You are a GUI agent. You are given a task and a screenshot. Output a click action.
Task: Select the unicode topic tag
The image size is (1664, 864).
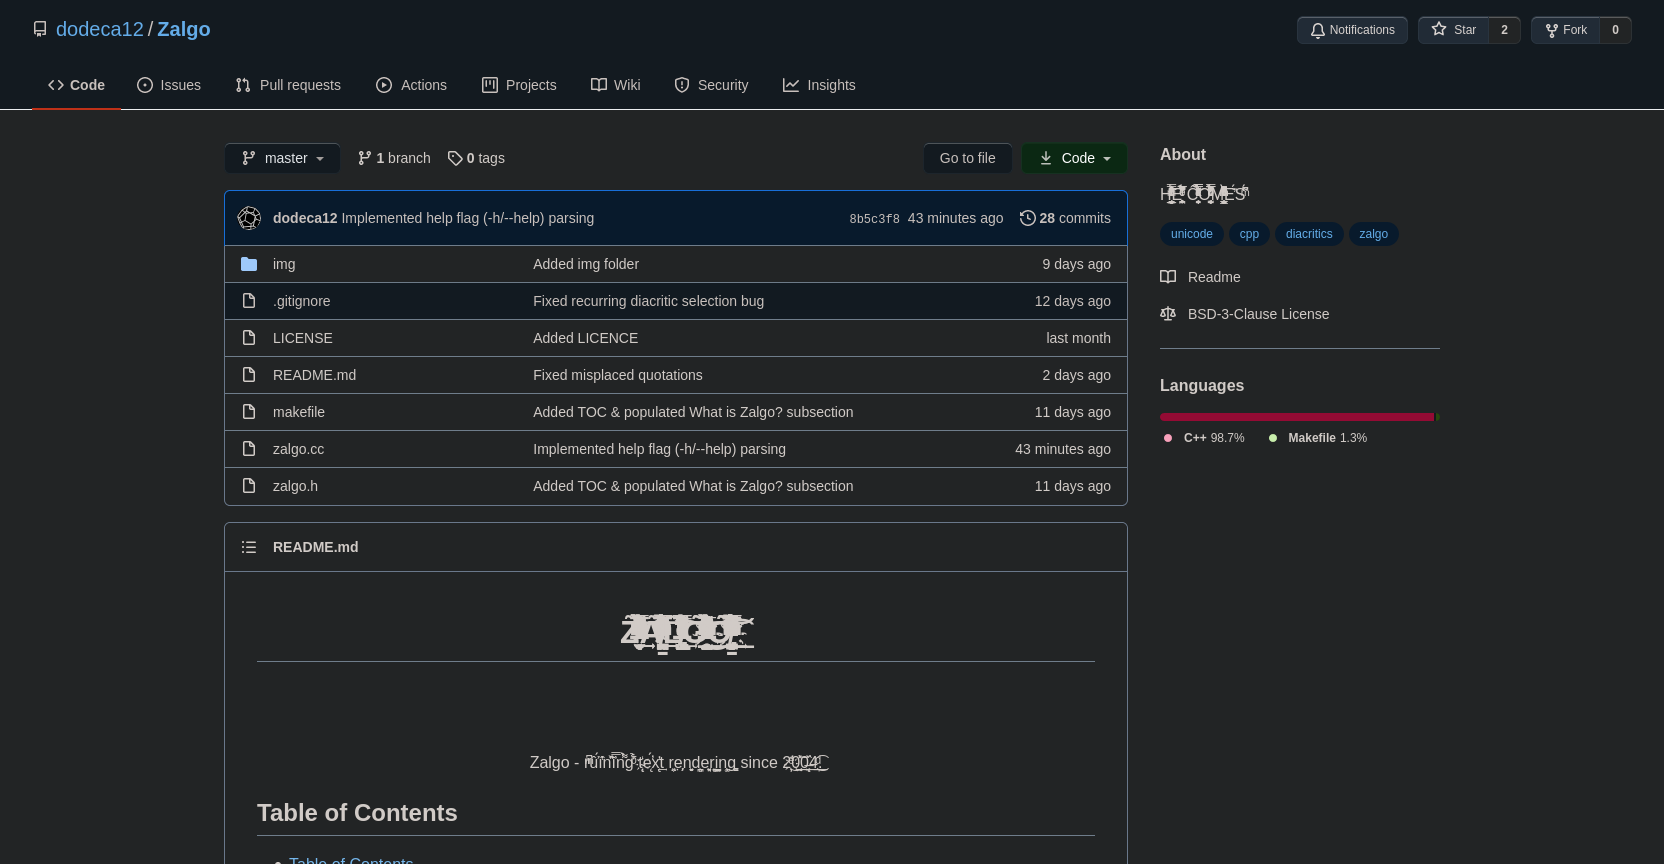tap(1192, 234)
